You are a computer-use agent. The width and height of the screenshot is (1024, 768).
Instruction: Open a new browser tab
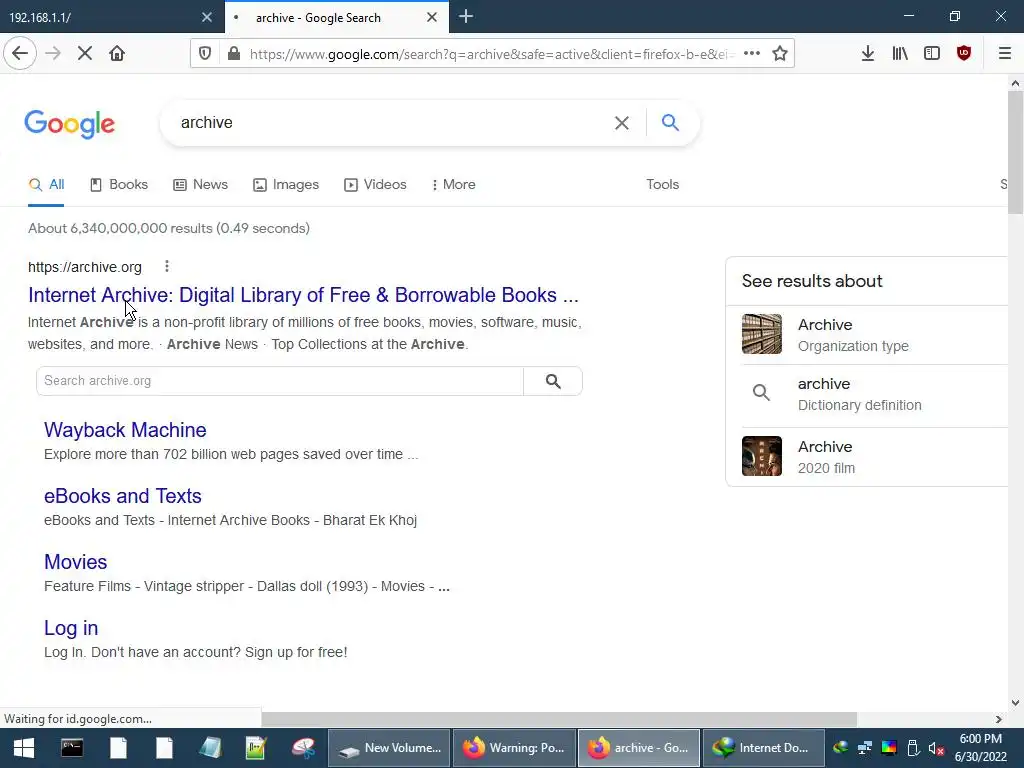466,17
